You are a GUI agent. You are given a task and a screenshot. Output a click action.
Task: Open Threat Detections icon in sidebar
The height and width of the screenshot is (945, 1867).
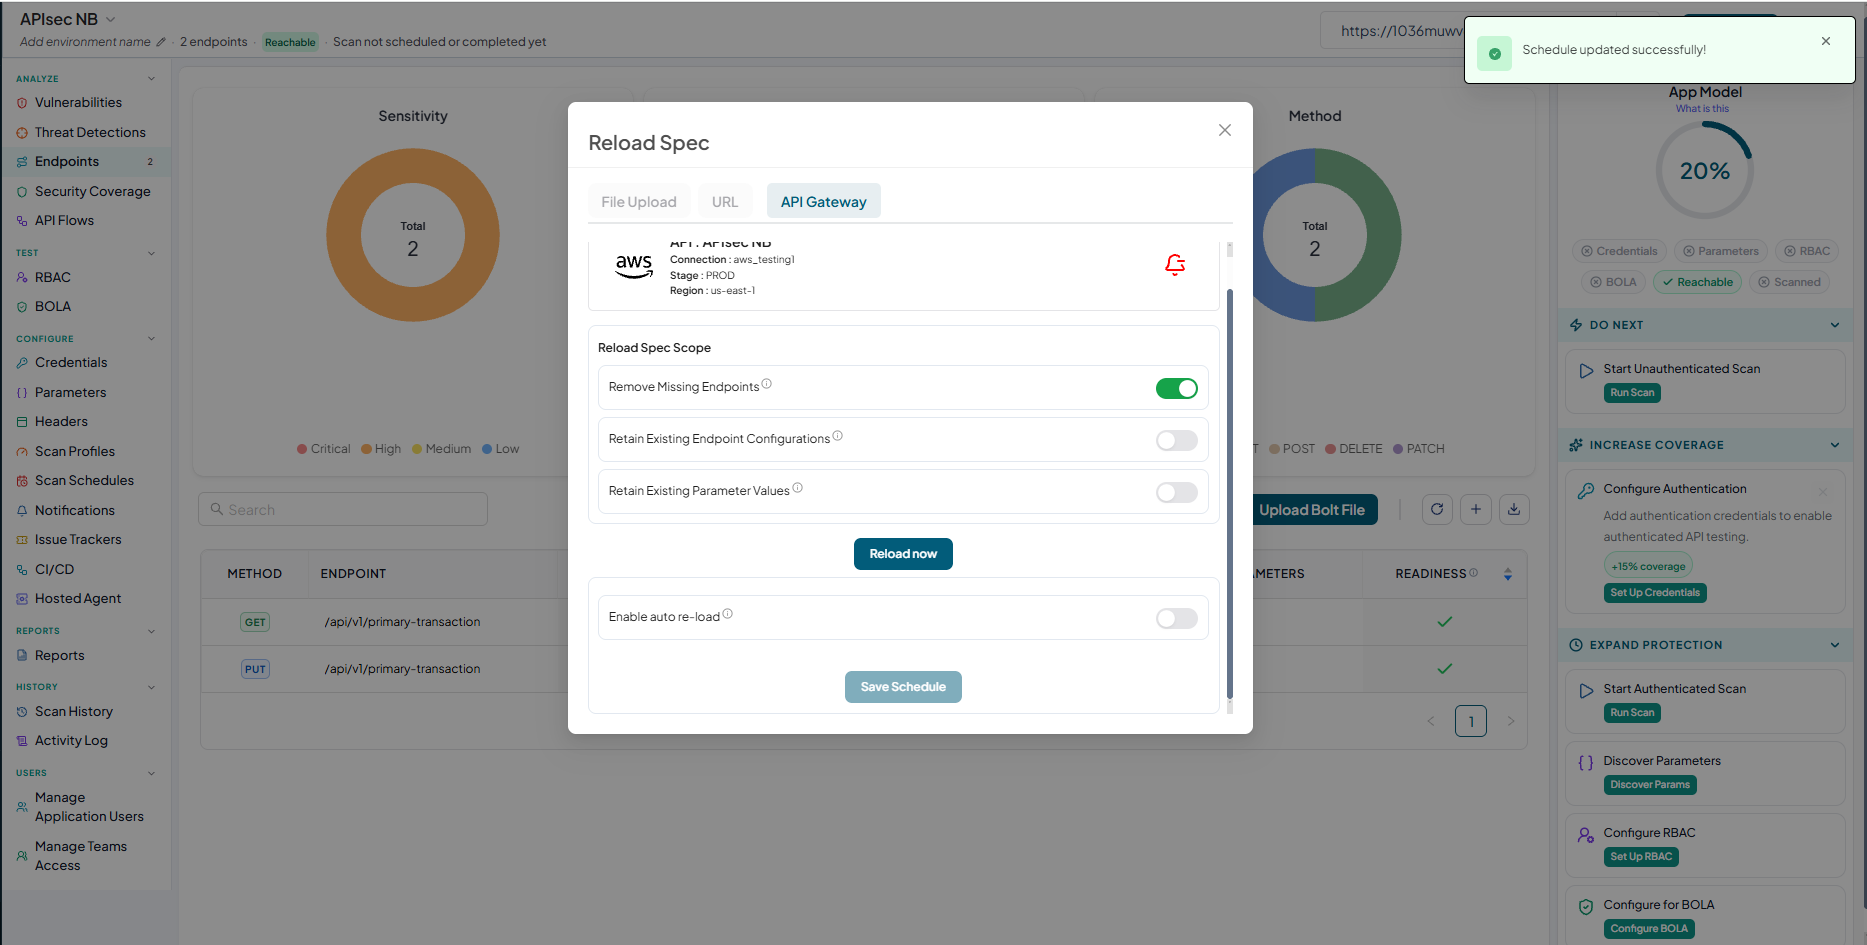pyautogui.click(x=22, y=133)
